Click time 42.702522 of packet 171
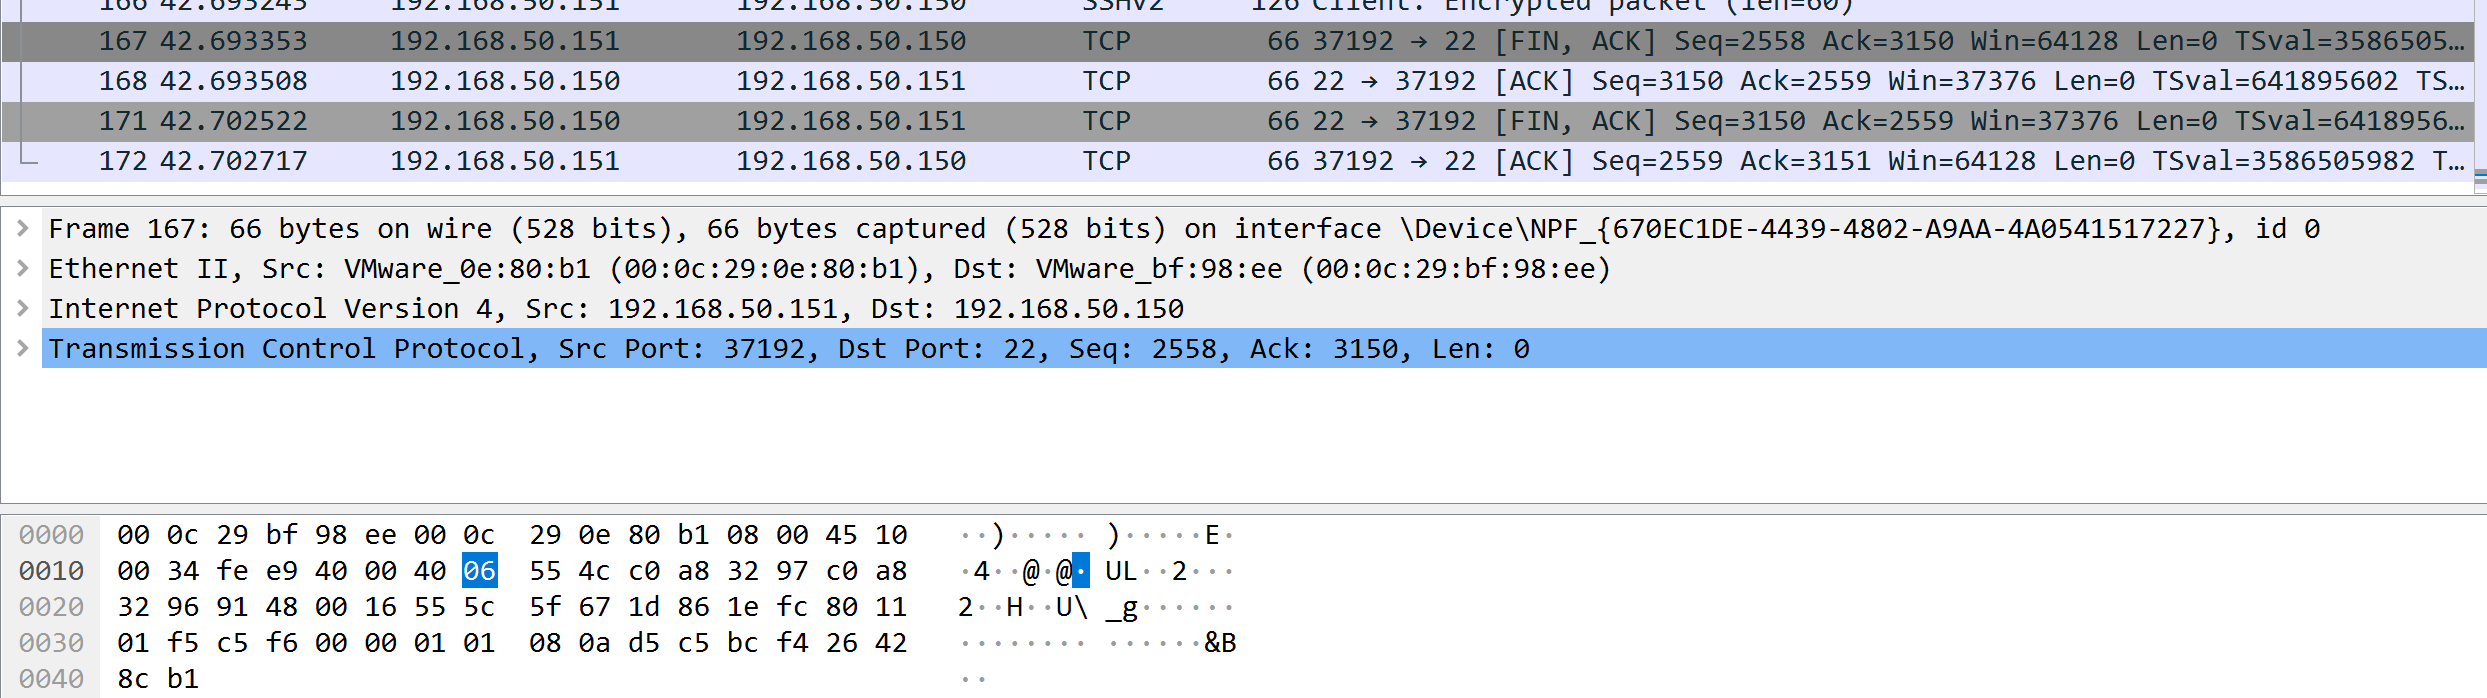The image size is (2487, 698). tap(233, 122)
